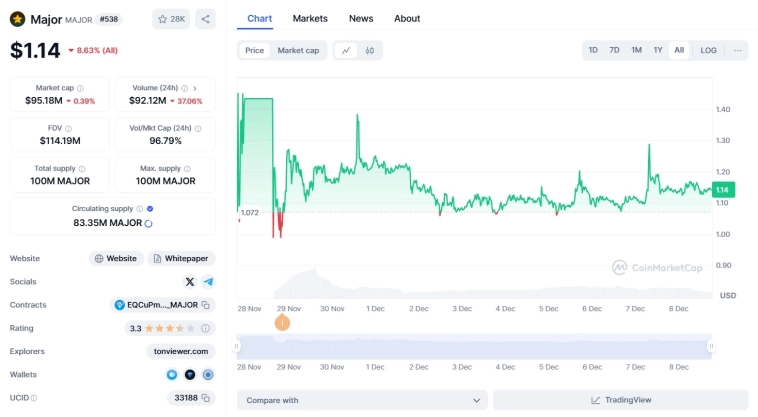Viewport: 758px width, 417px height.
Task: Open the News tab
Action: point(361,18)
